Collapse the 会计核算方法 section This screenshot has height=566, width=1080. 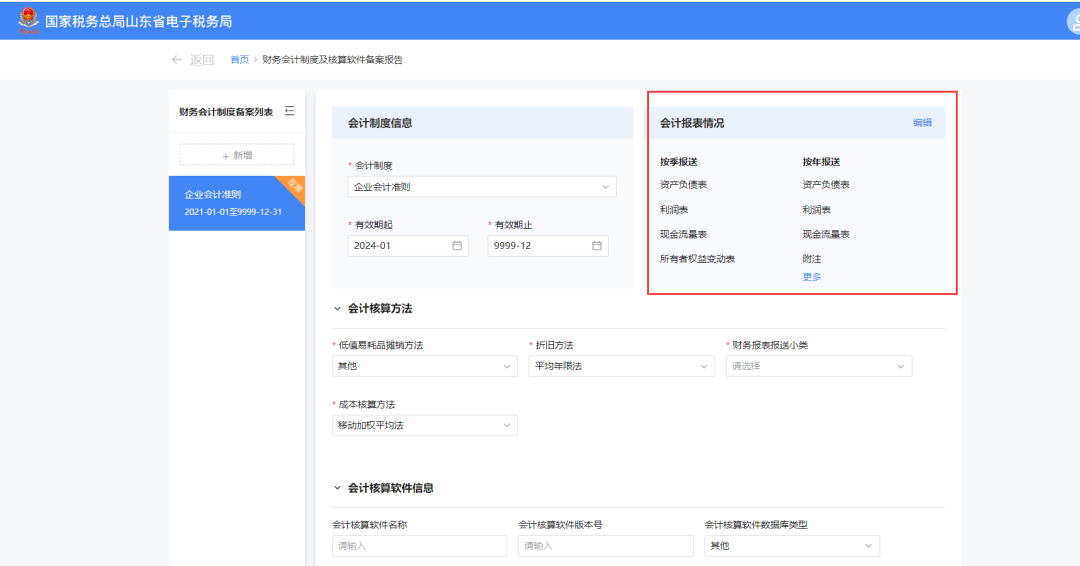(x=338, y=308)
